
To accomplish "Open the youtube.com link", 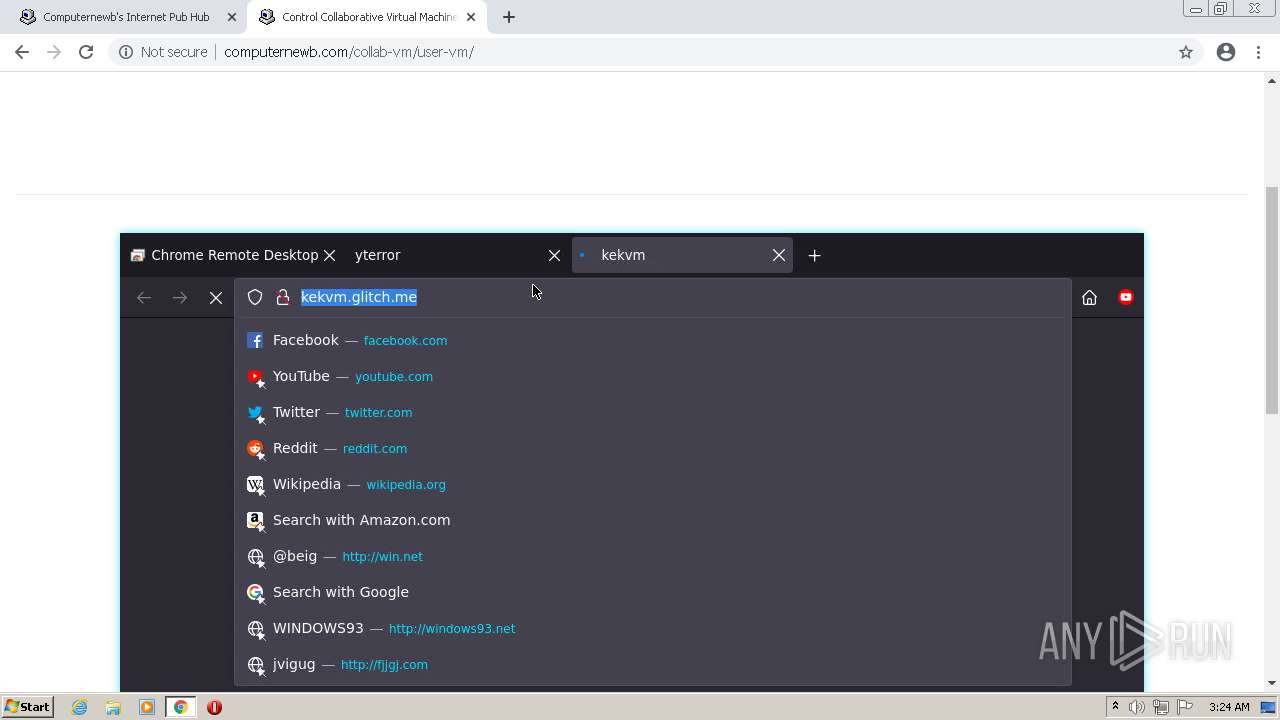I will click(394, 377).
